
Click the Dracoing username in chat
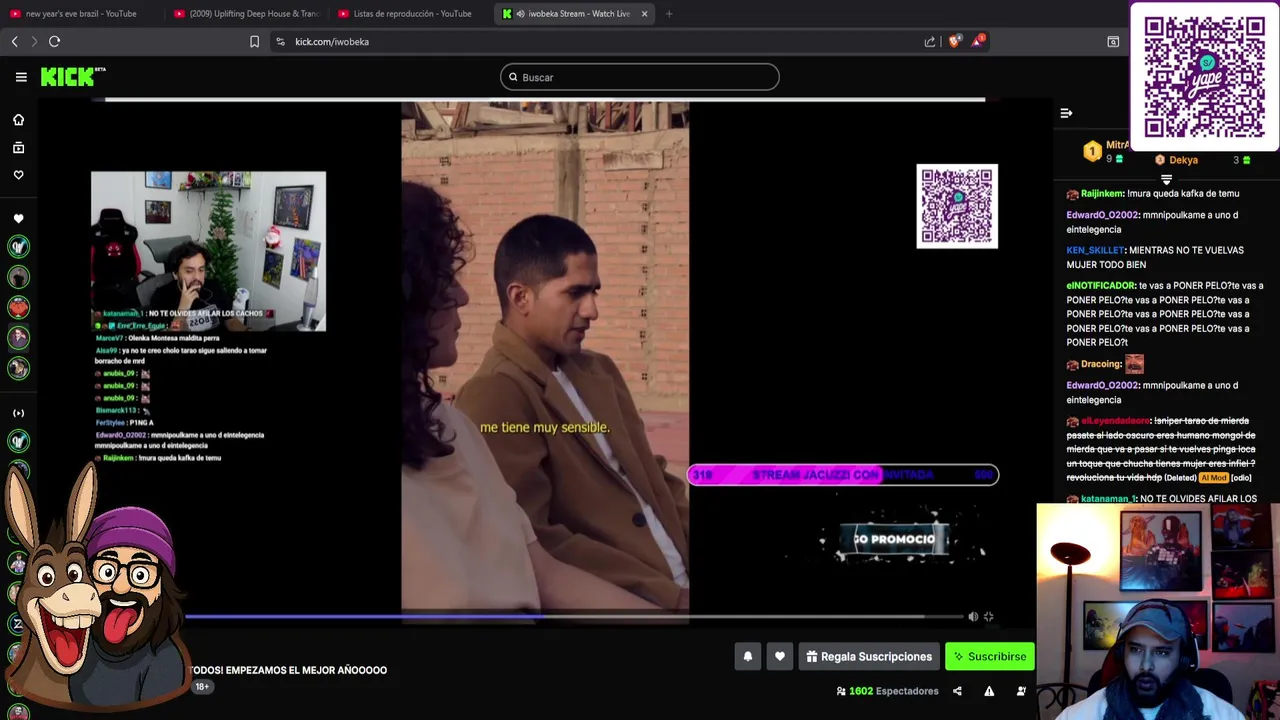(x=1101, y=365)
